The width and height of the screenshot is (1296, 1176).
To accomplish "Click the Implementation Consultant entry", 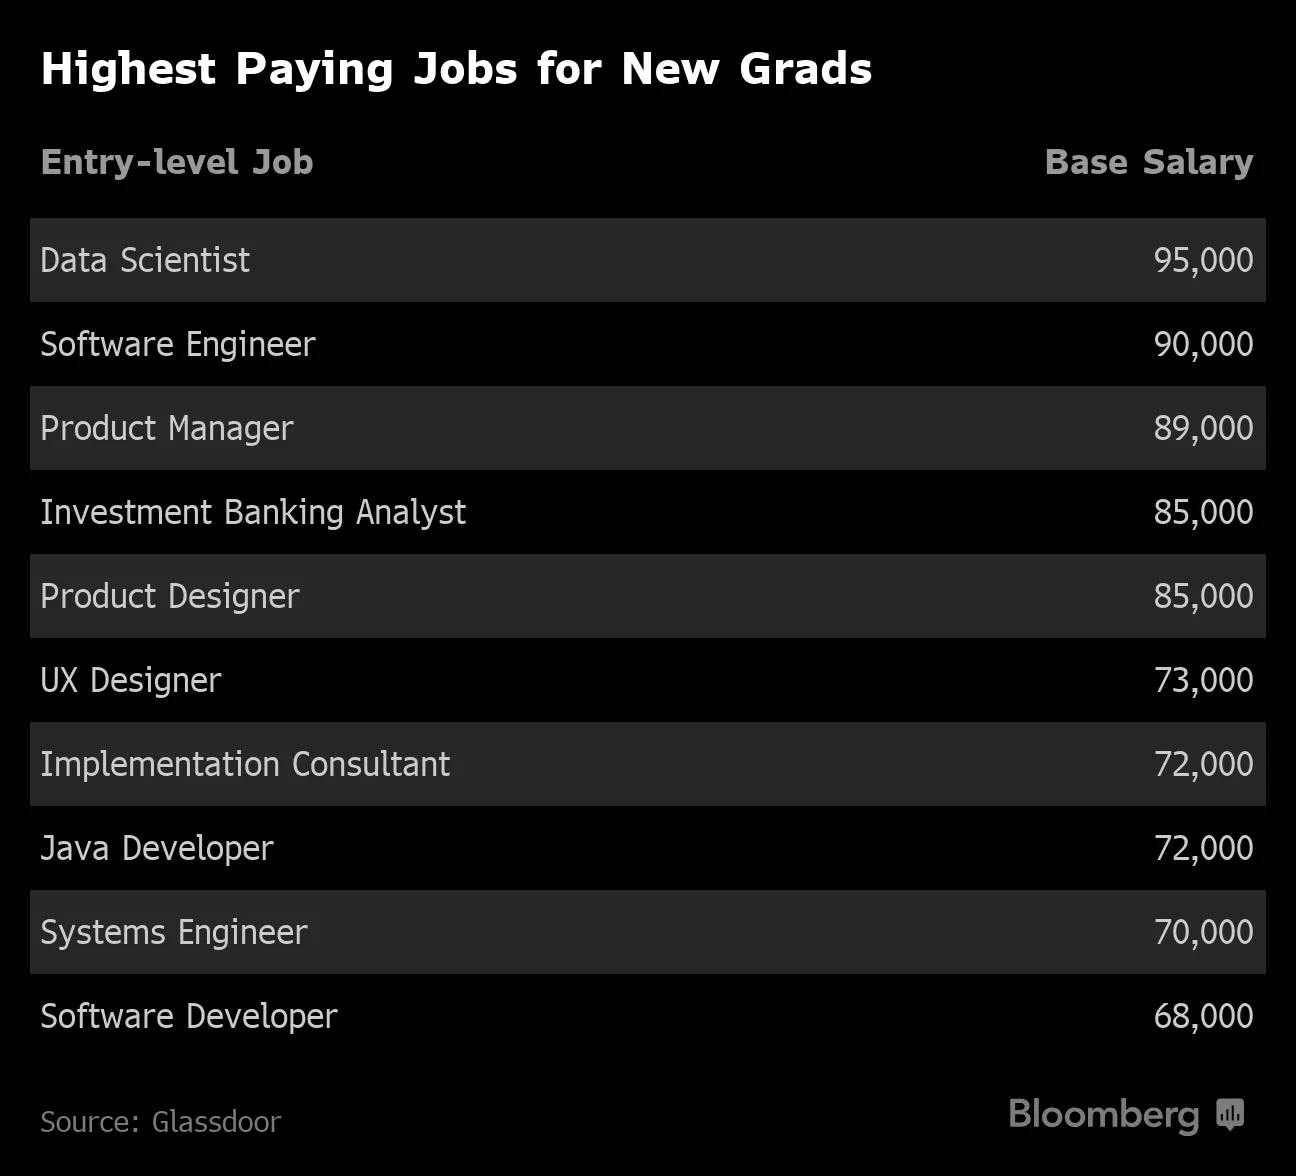I will click(x=245, y=764).
